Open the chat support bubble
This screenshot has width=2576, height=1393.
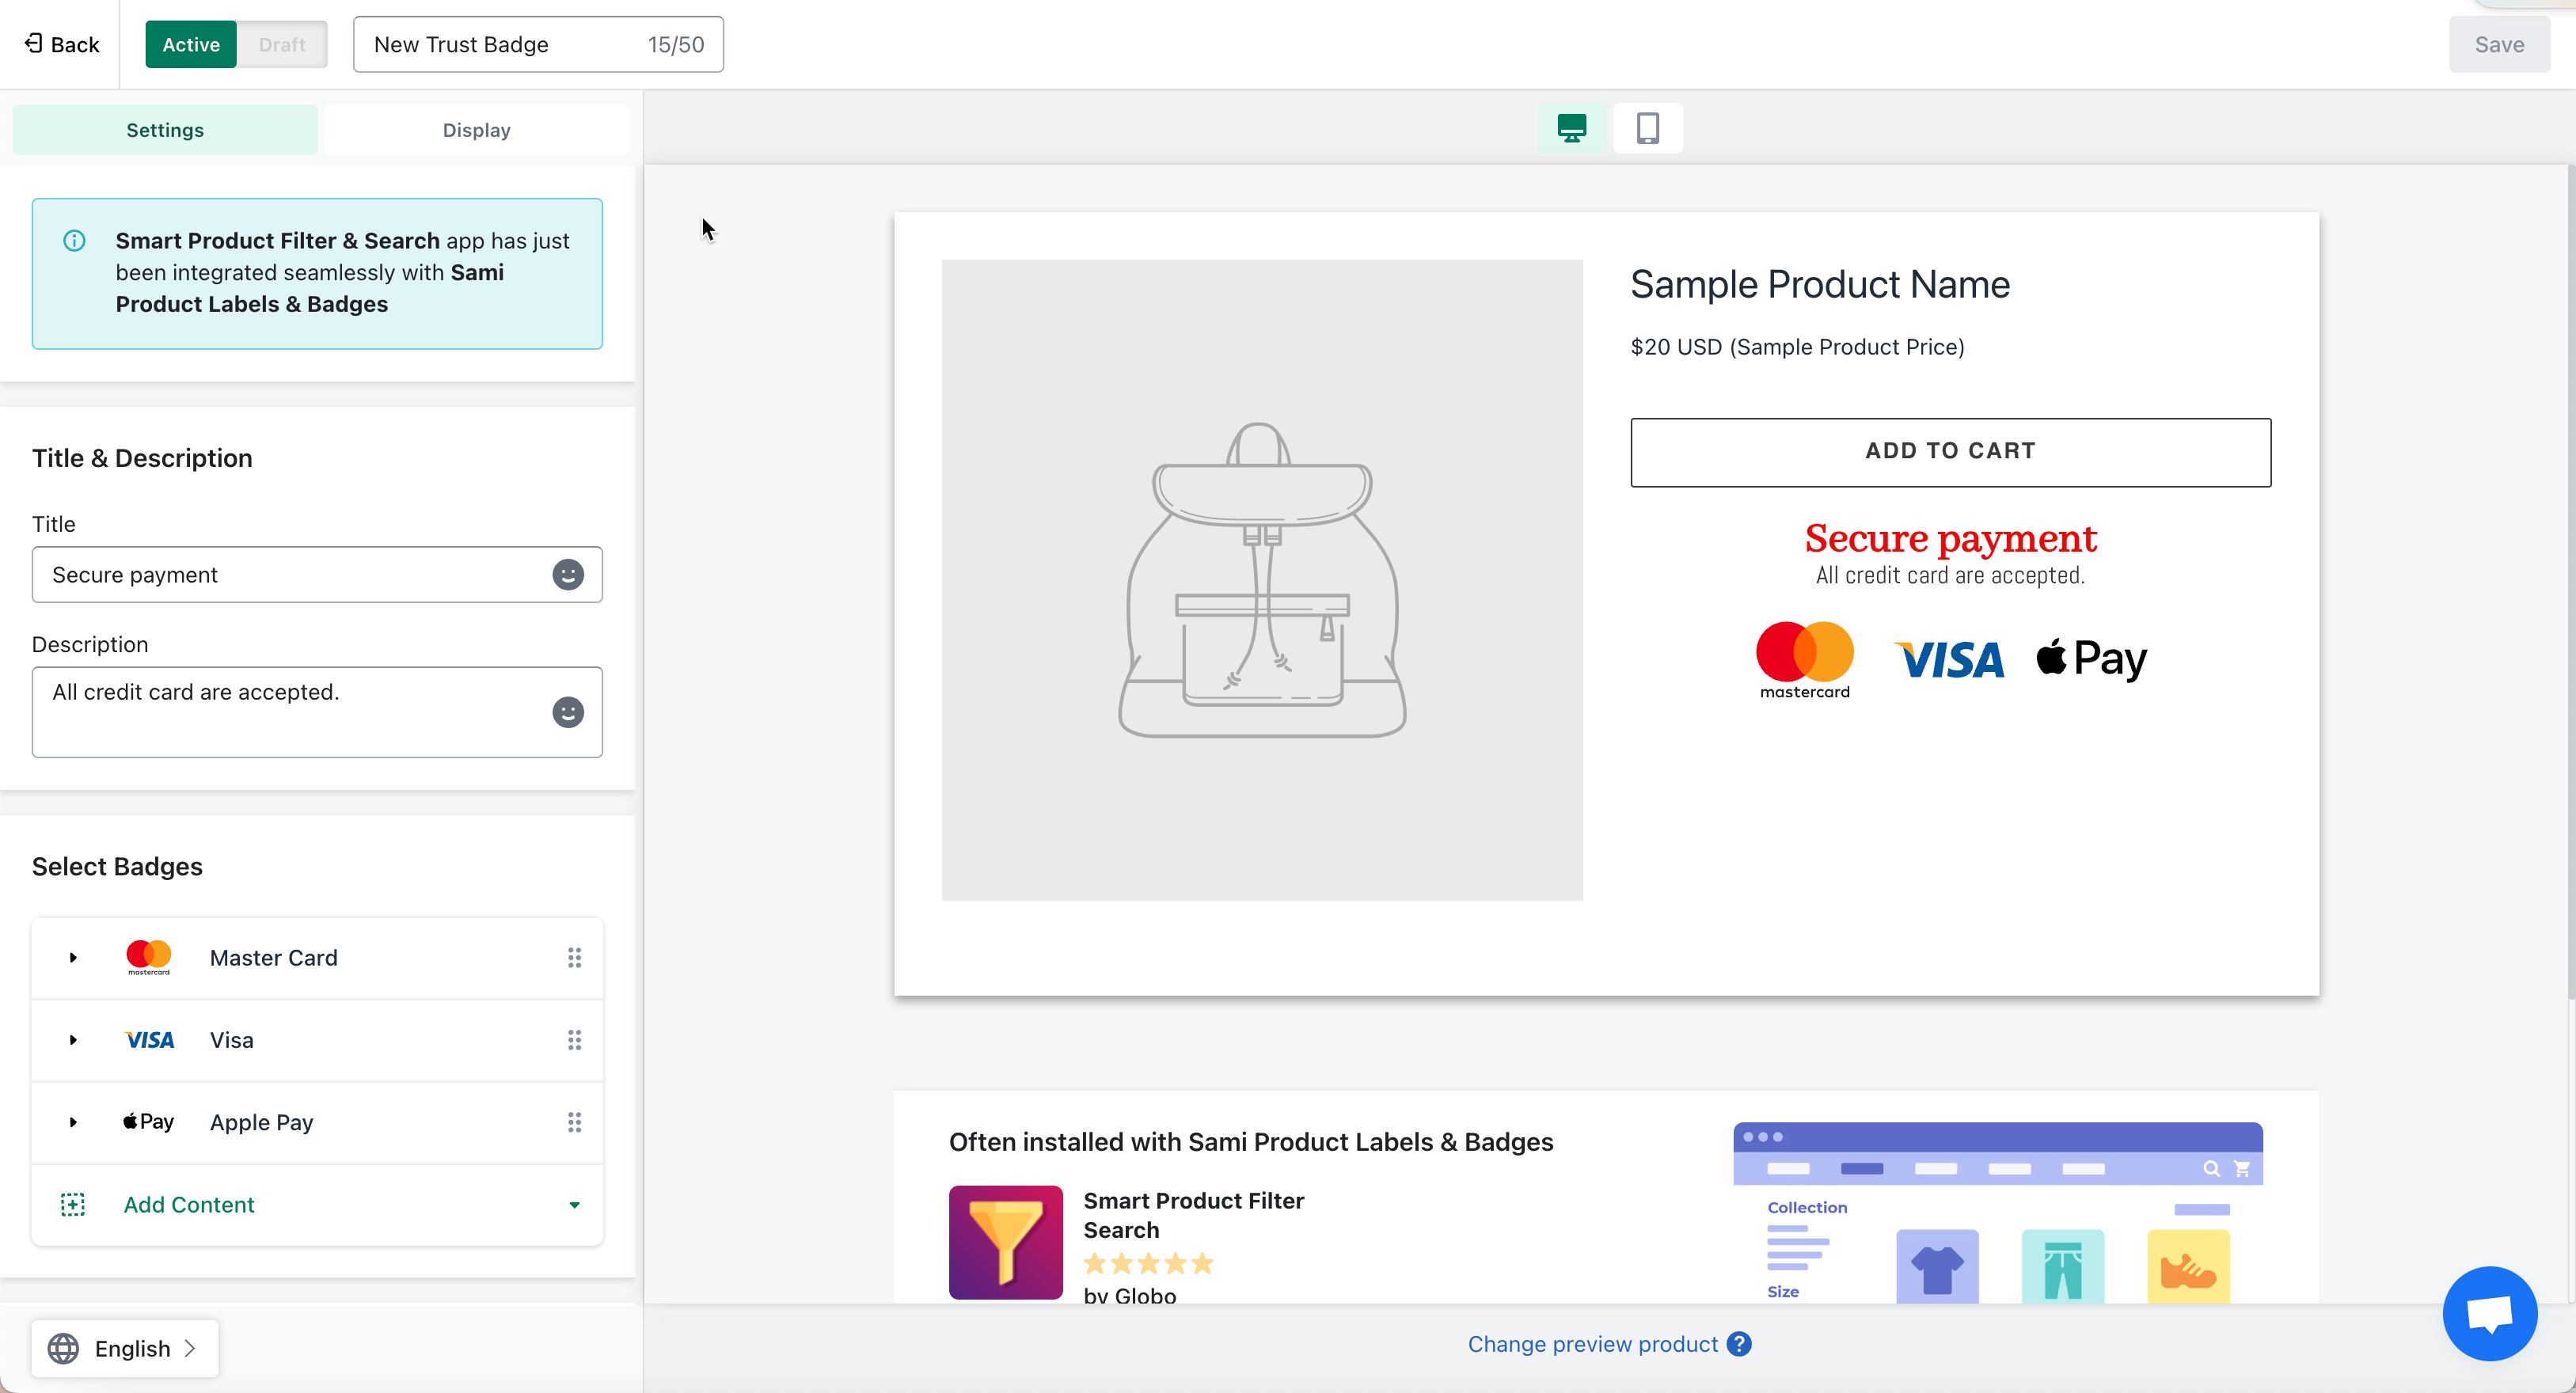(2490, 1313)
